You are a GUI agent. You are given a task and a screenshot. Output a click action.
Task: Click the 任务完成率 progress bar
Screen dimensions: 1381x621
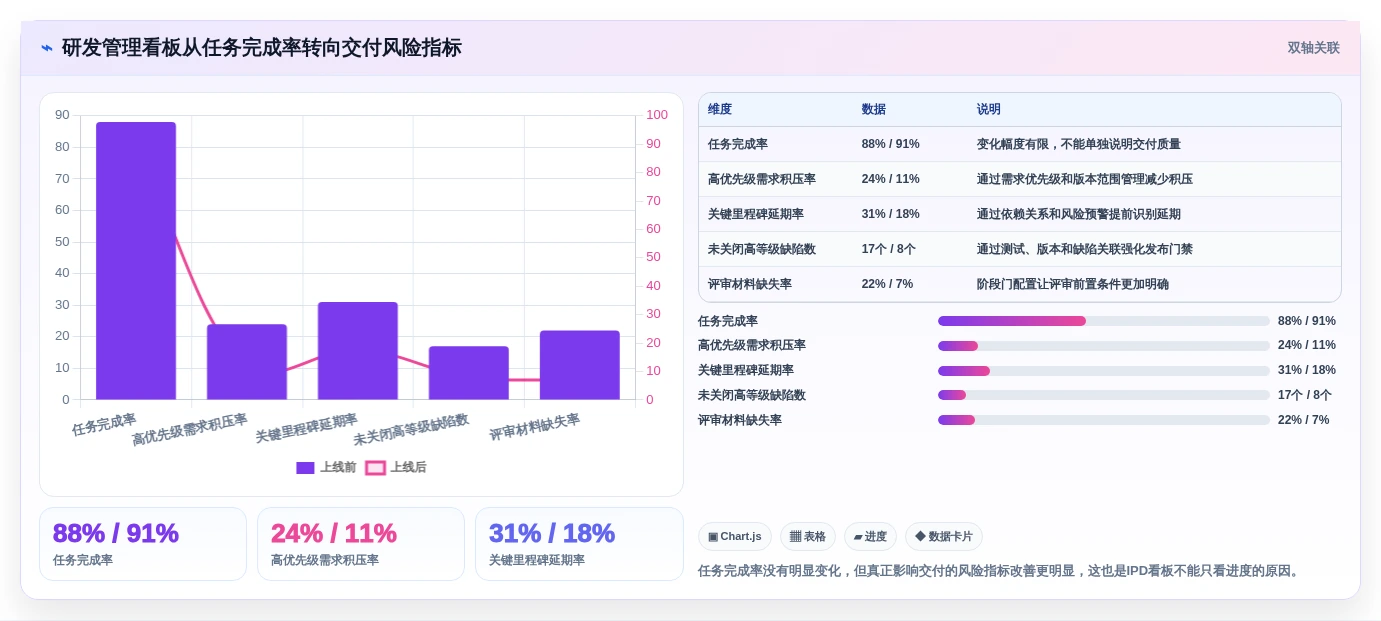click(1104, 321)
